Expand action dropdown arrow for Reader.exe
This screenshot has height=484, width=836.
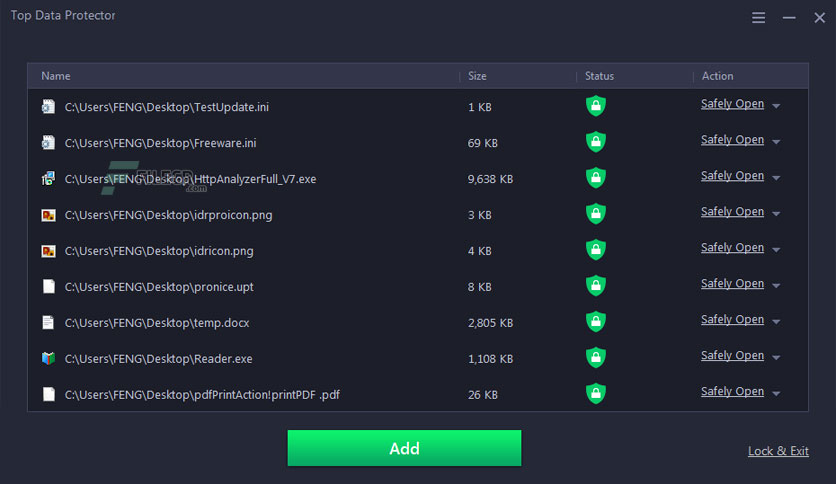pos(776,357)
